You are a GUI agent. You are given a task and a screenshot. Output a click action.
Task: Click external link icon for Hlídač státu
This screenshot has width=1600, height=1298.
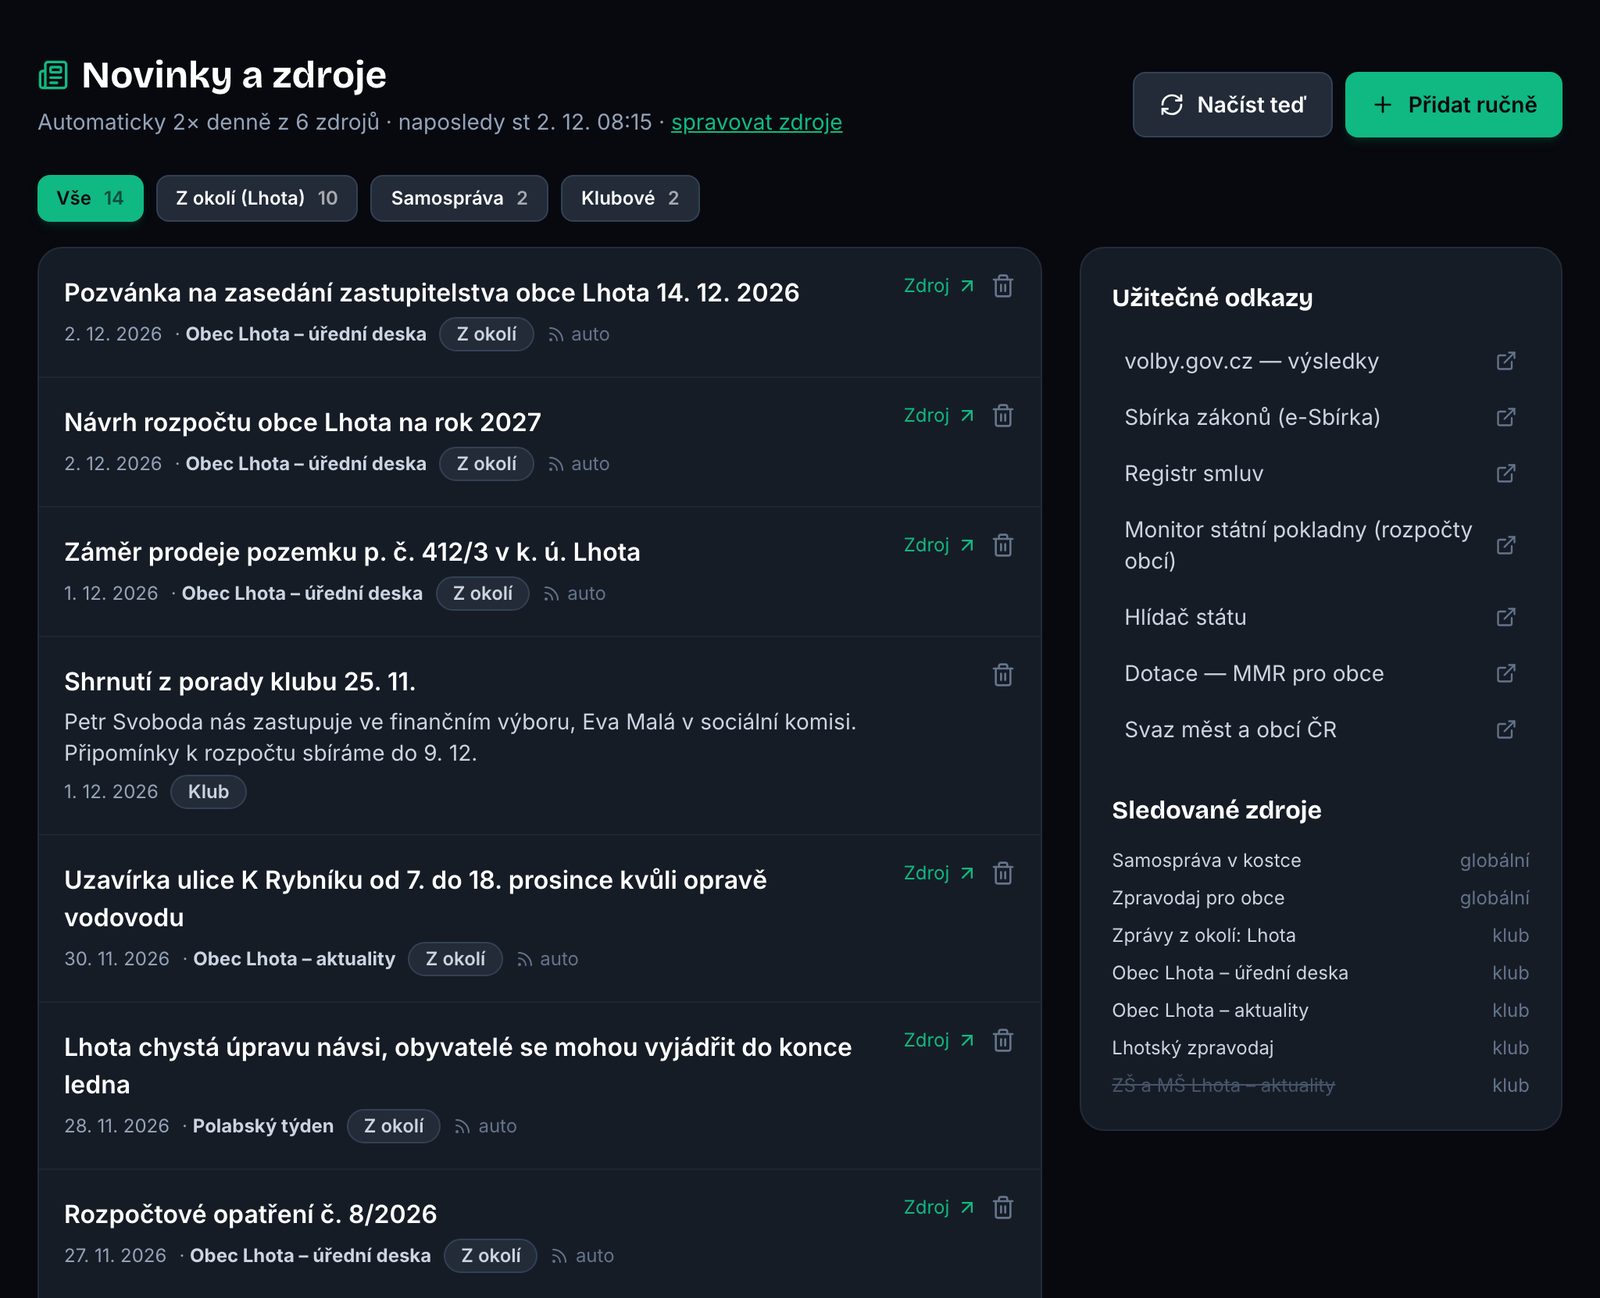coord(1506,617)
